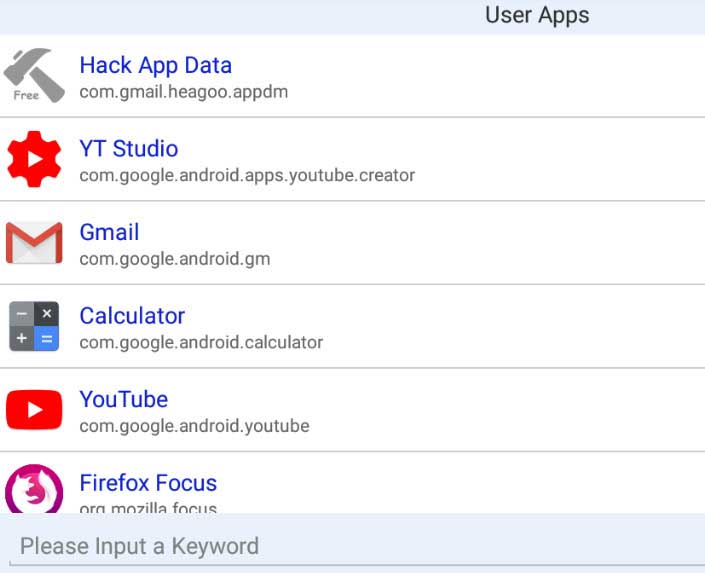
Task: Choose the red YouTube play icon
Action: click(34, 410)
